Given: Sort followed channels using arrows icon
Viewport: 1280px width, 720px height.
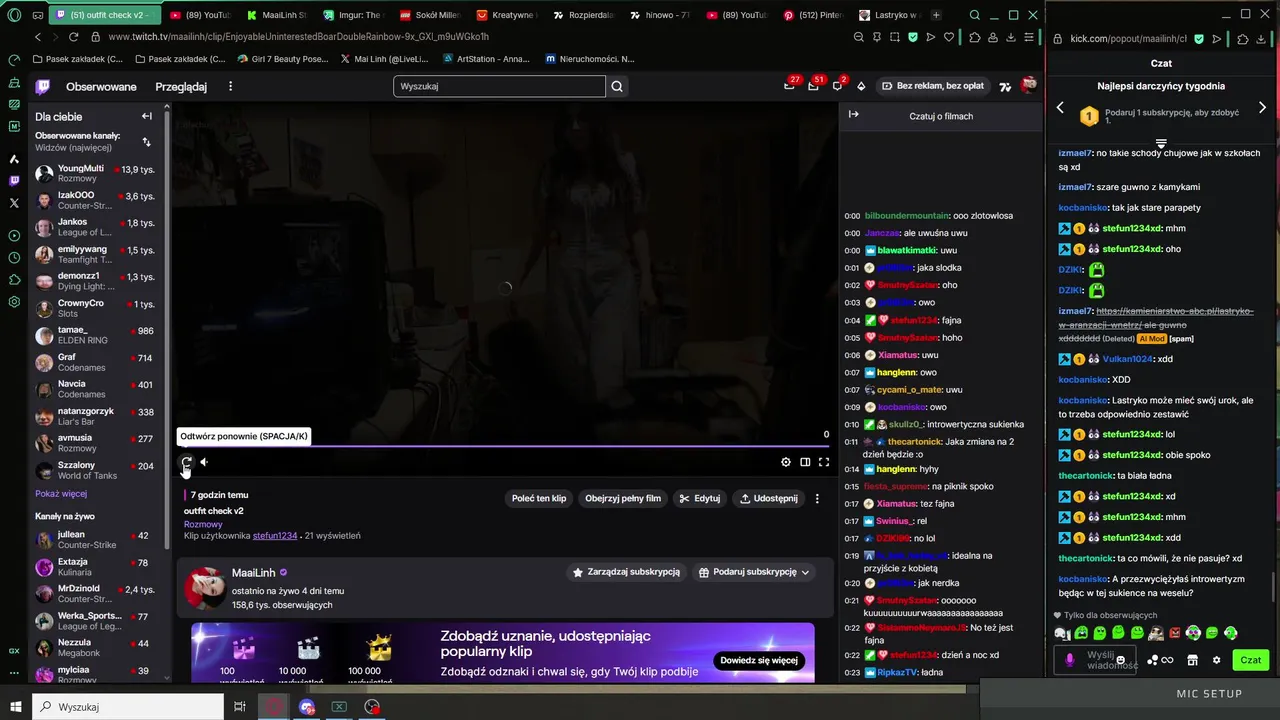Looking at the screenshot, I should 147,142.
